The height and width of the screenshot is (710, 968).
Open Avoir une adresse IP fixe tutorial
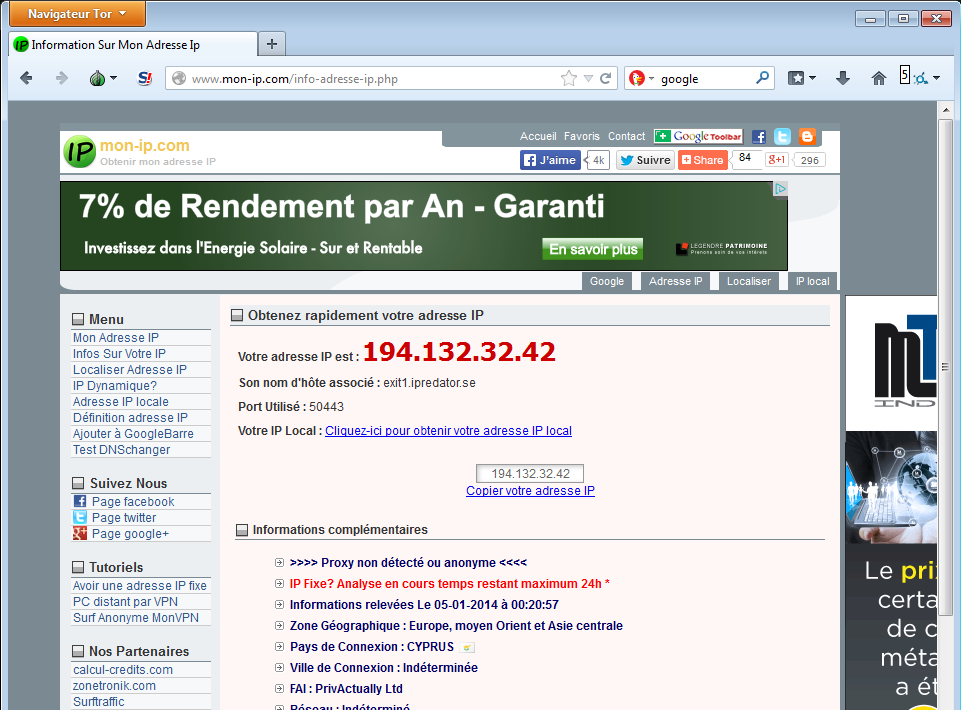(140, 586)
